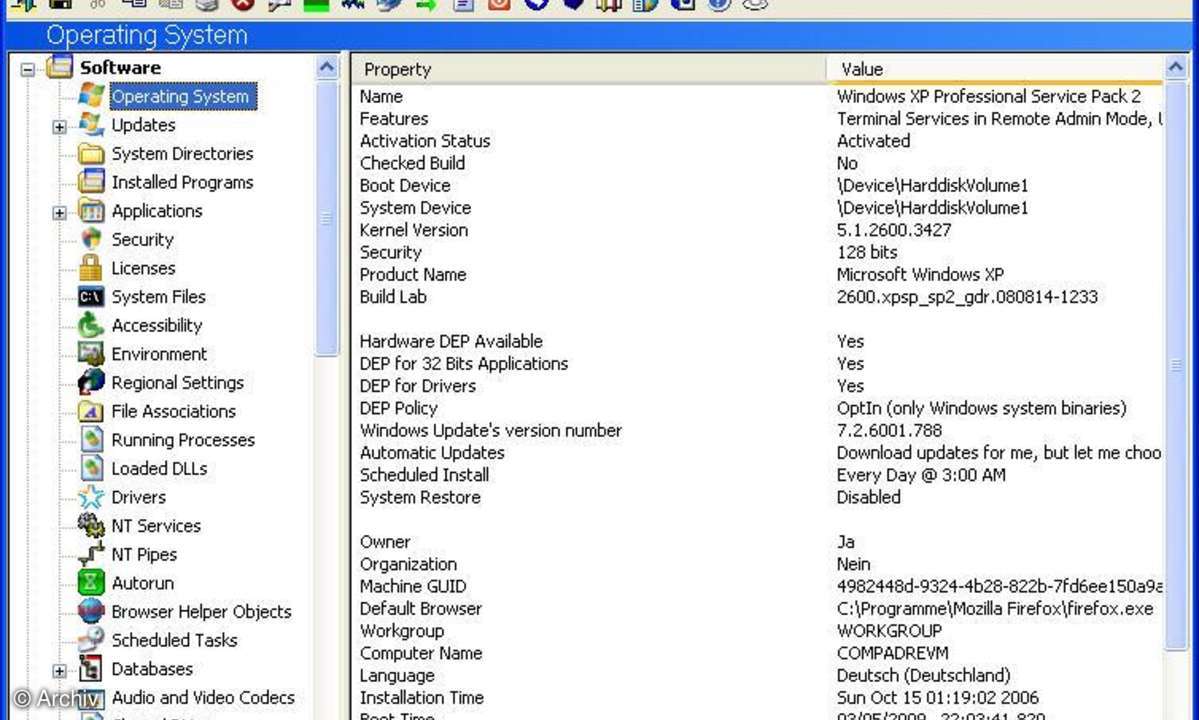Click the Accessibility icon
This screenshot has height=720, width=1199.
[91, 325]
